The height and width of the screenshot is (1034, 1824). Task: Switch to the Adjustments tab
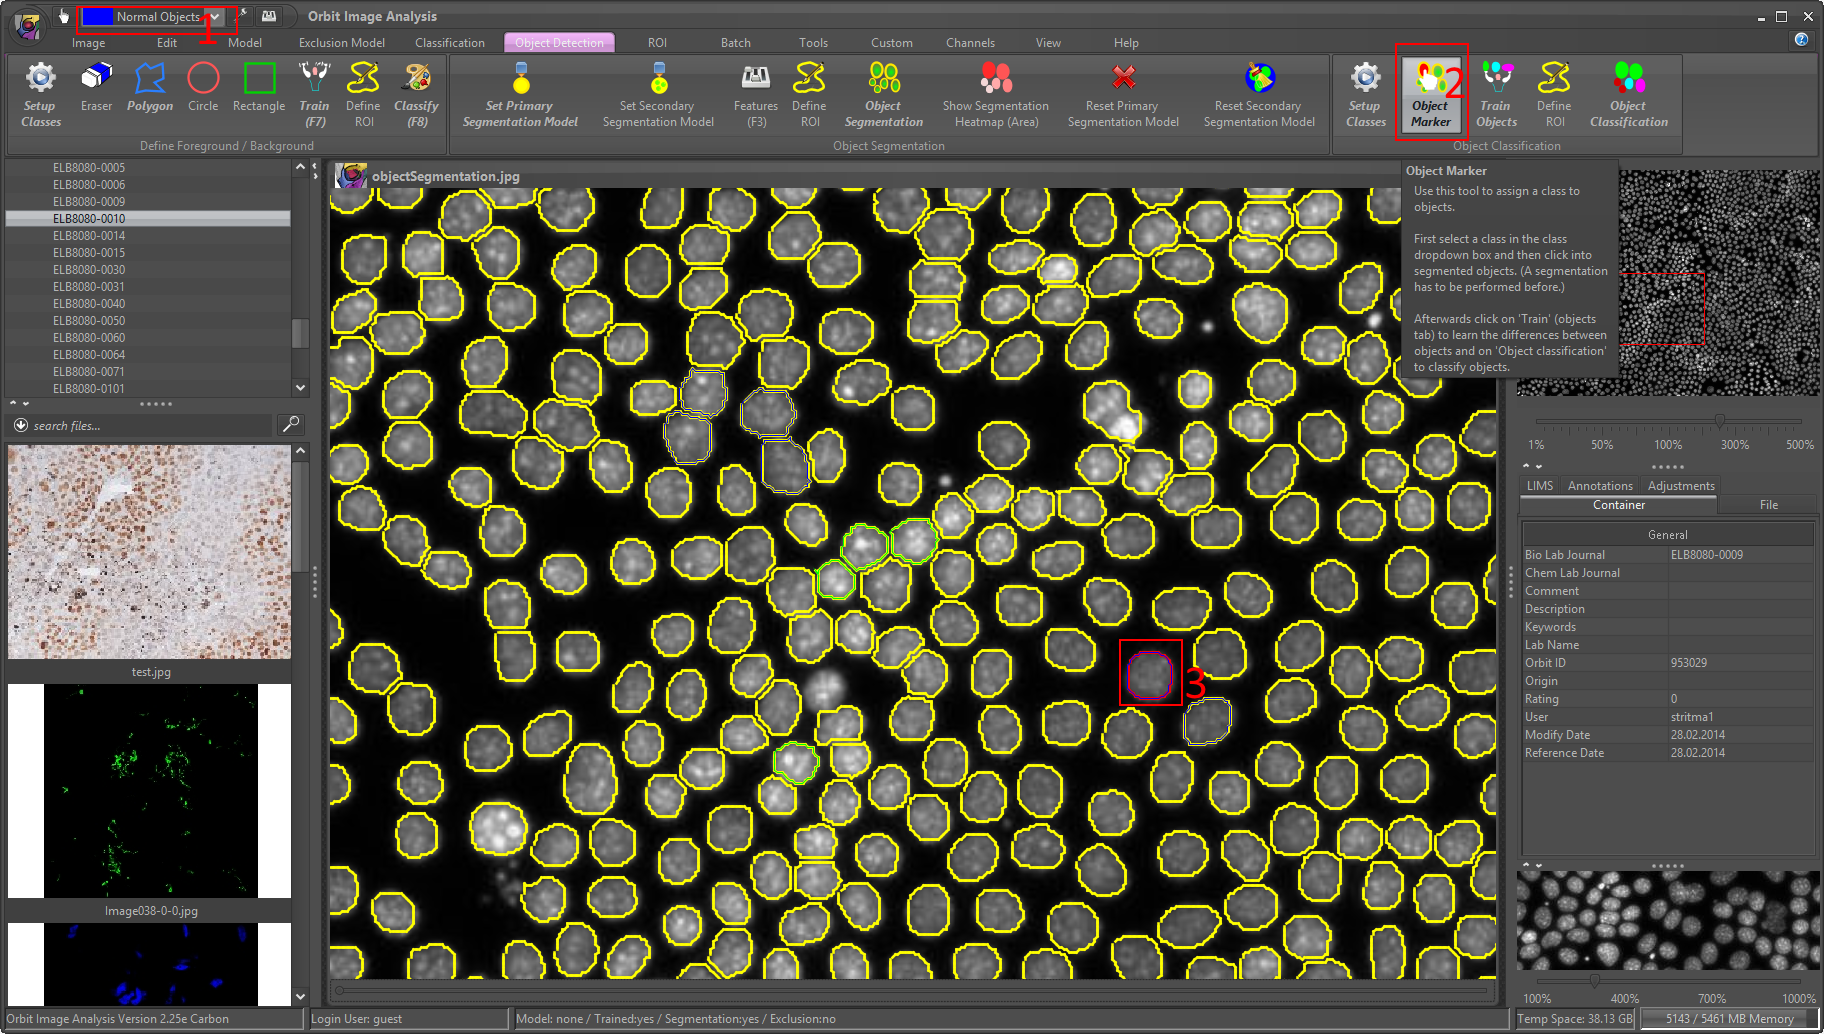coord(1681,486)
